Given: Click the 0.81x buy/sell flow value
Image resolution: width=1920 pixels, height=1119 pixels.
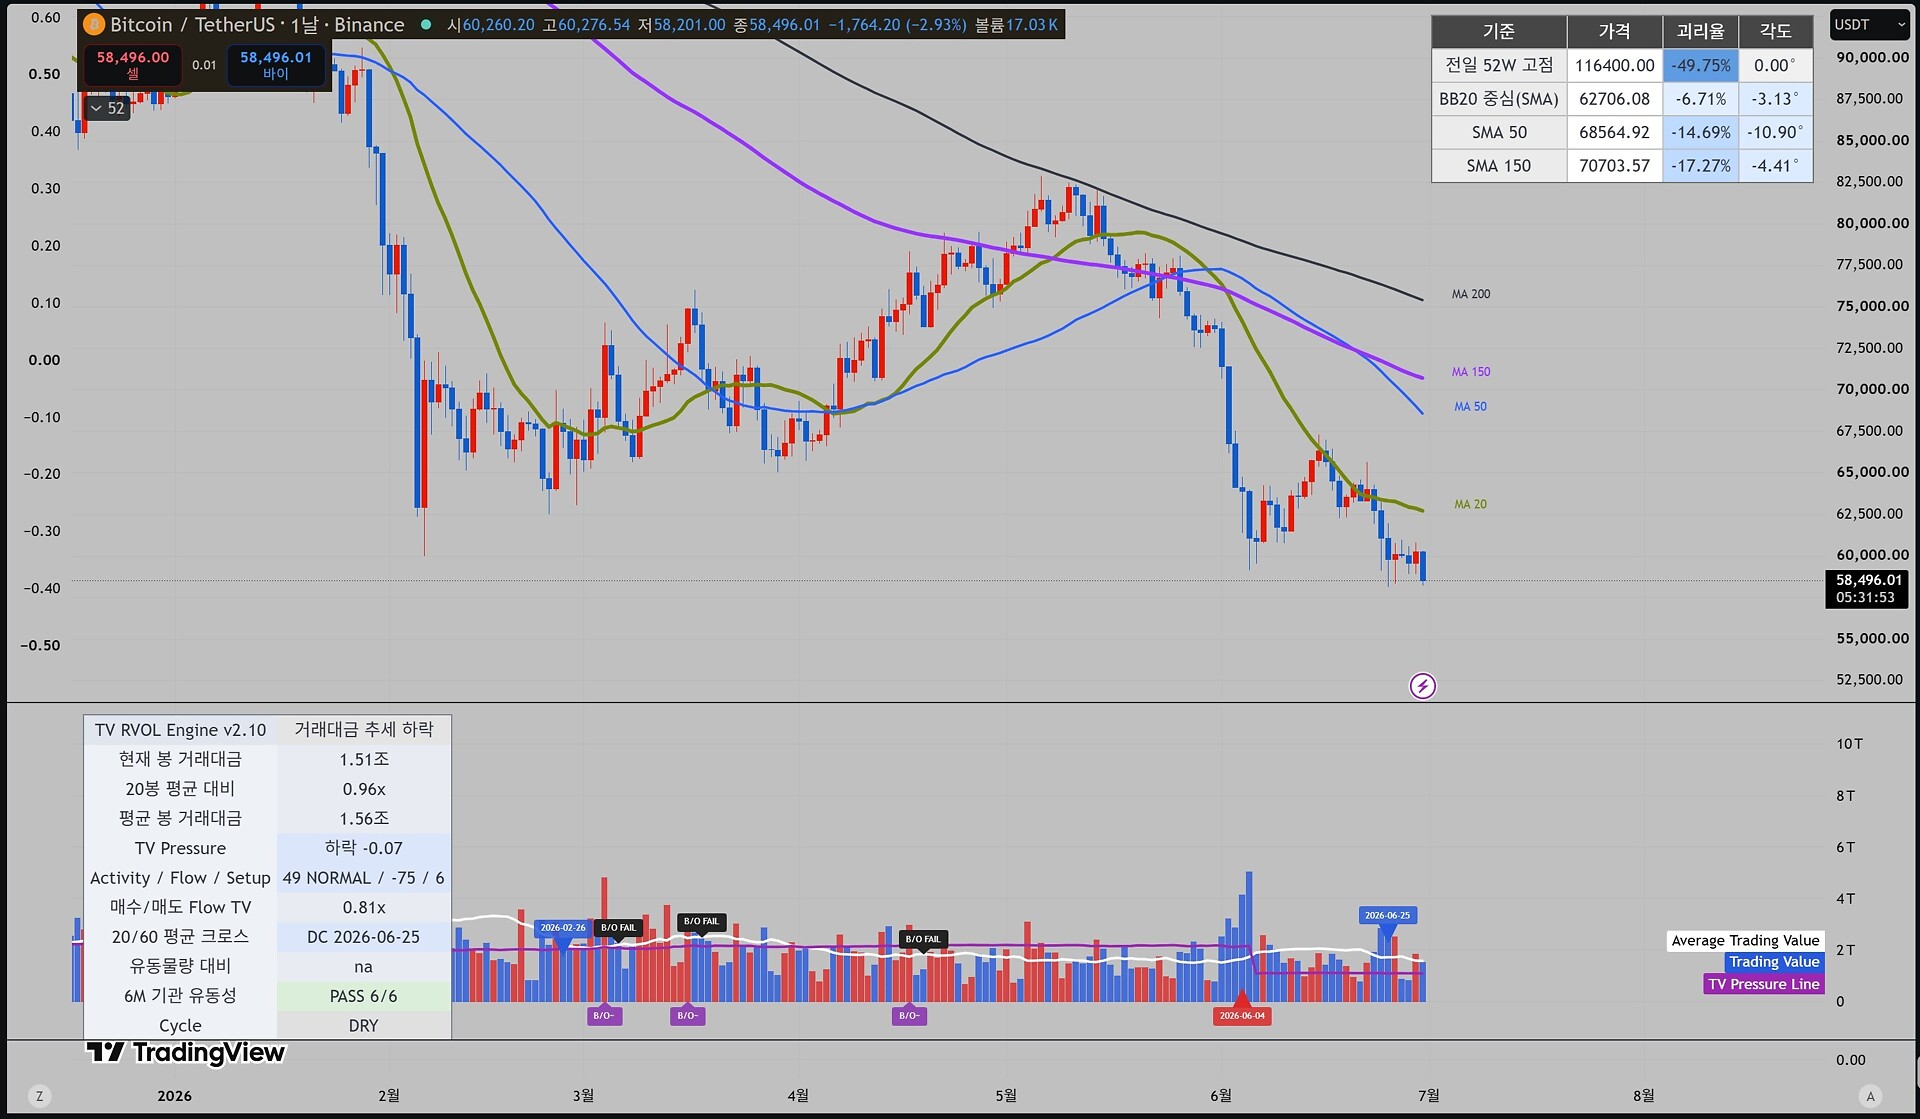Looking at the screenshot, I should click(364, 907).
